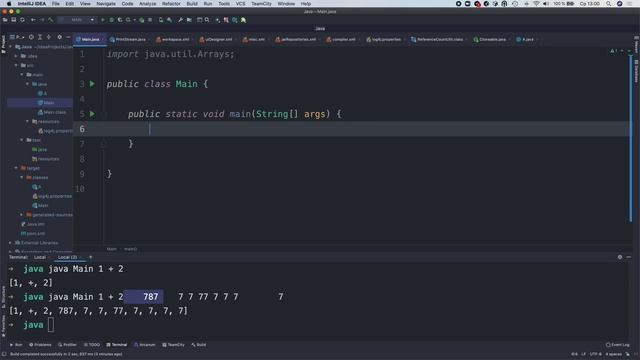This screenshot has height=360, width=640.
Task: Open the Build tool window button
Action: tap(199, 345)
